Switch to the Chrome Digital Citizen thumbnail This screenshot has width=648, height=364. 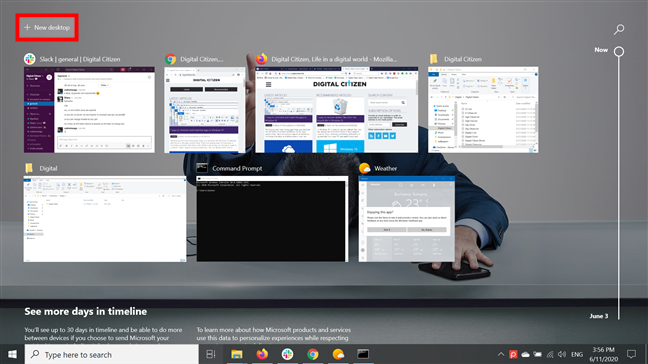(x=205, y=110)
